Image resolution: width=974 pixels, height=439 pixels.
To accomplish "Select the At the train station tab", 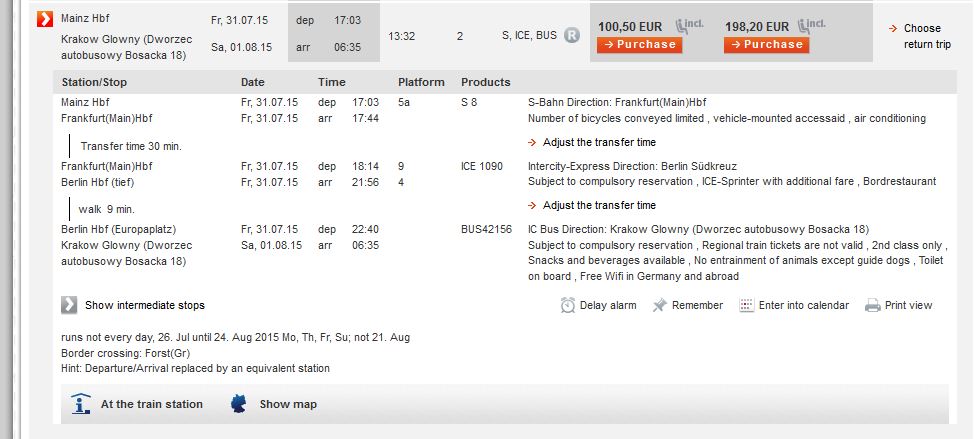I will point(152,404).
